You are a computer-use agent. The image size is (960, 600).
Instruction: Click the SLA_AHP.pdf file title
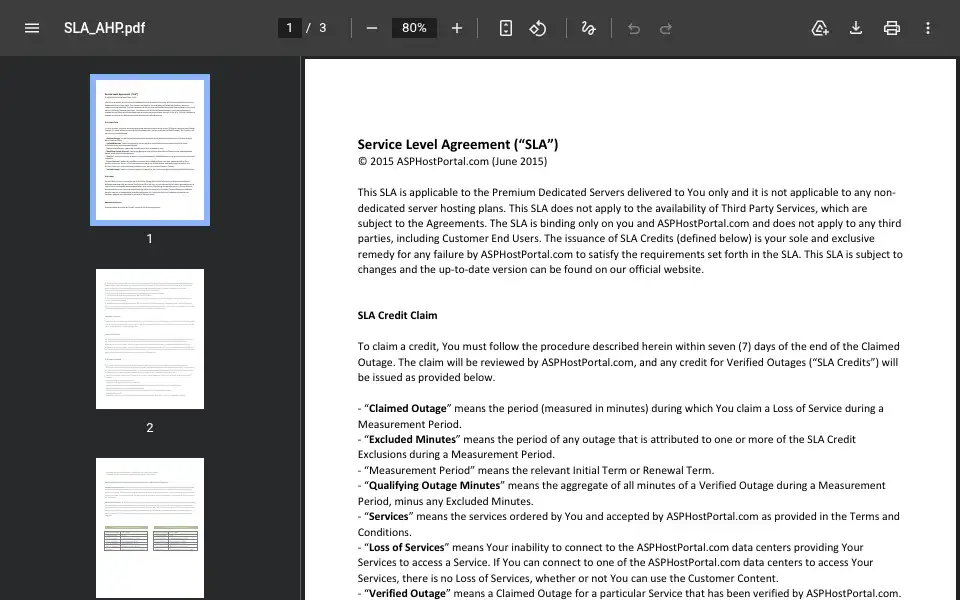pos(105,28)
